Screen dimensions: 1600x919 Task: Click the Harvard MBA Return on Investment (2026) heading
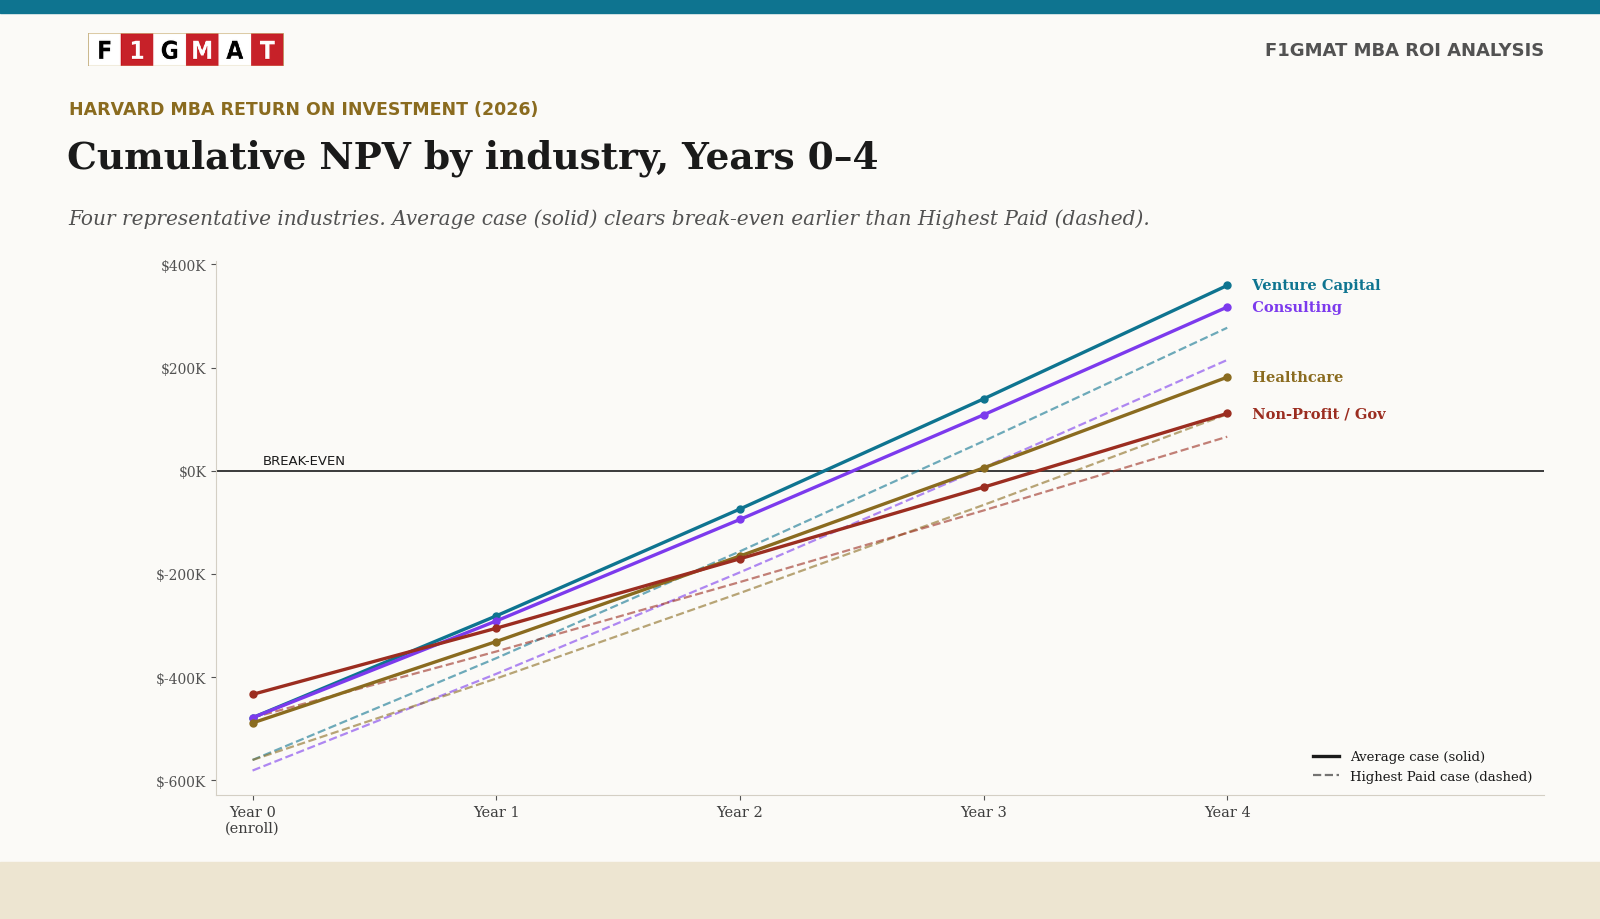pyautogui.click(x=303, y=110)
